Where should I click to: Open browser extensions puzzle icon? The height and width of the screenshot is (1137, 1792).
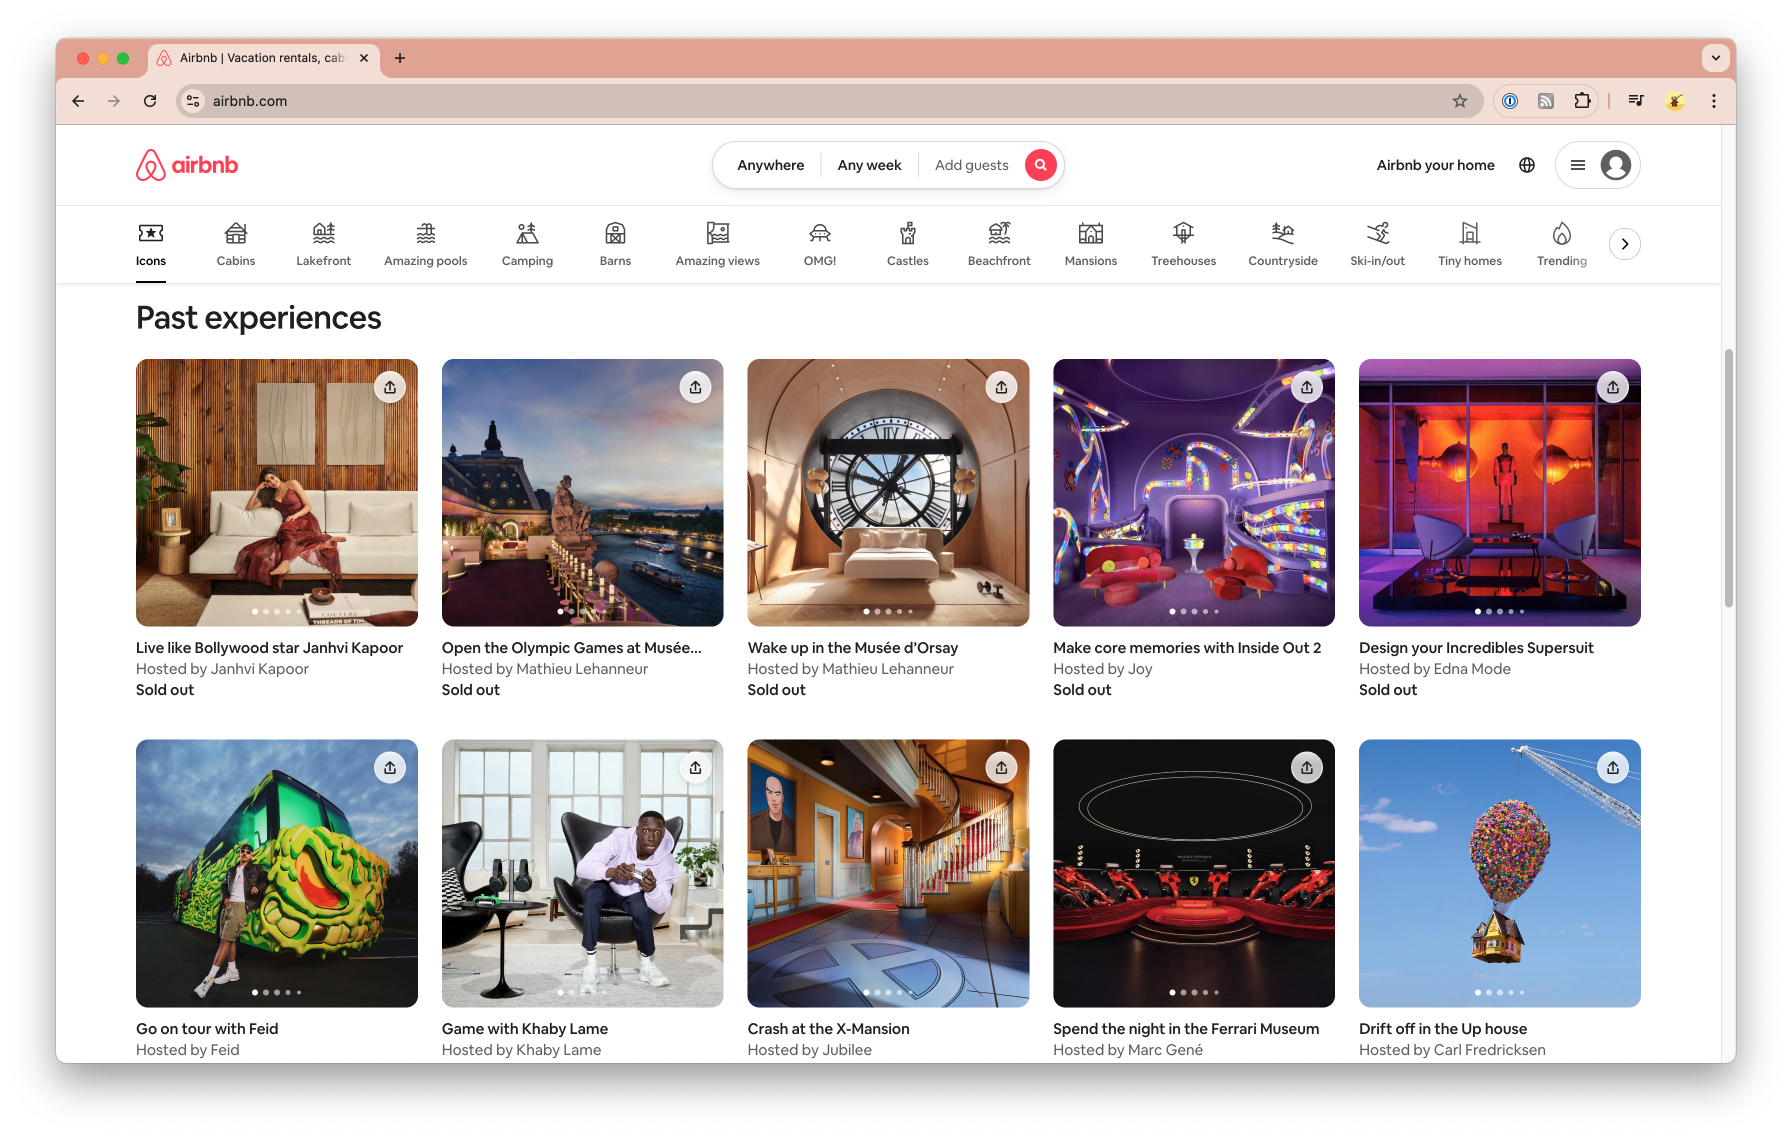(1582, 101)
